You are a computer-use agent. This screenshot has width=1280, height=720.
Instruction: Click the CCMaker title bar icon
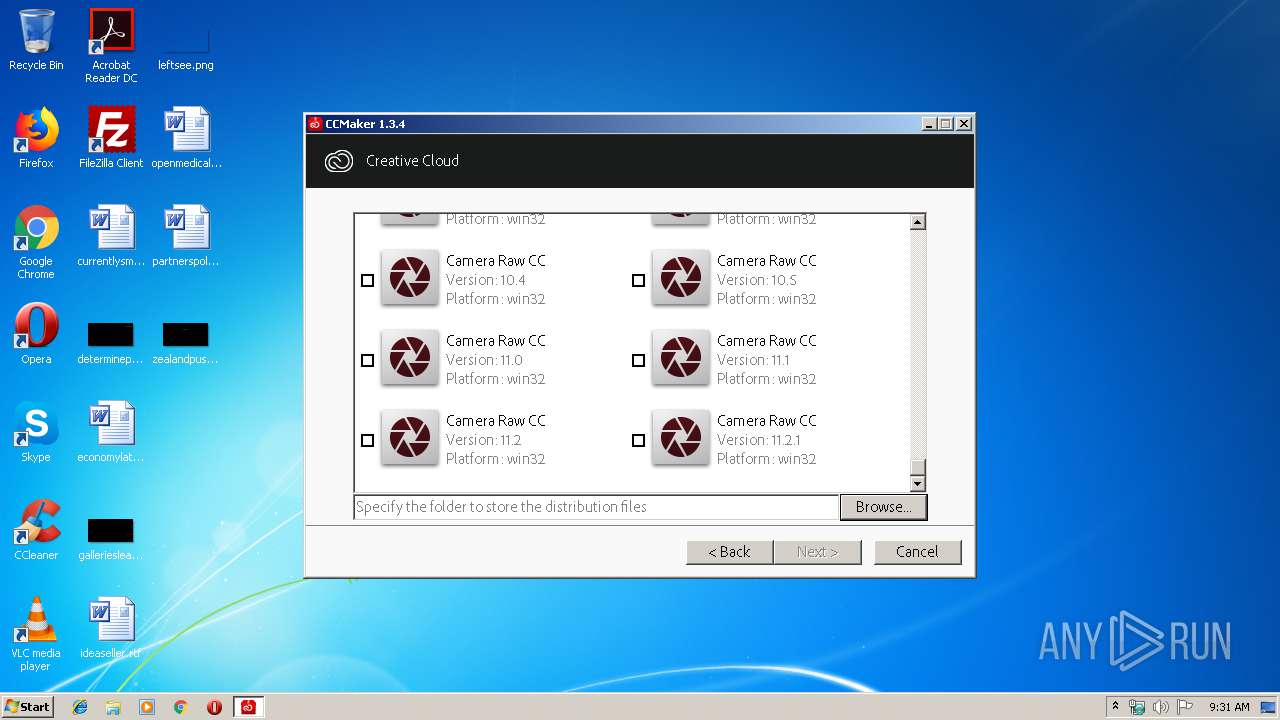coord(315,124)
